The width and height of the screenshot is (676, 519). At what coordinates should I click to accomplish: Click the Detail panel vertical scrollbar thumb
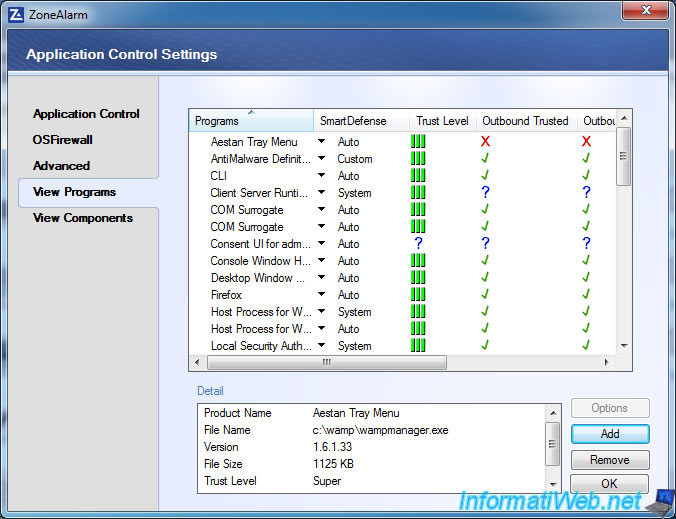point(552,444)
